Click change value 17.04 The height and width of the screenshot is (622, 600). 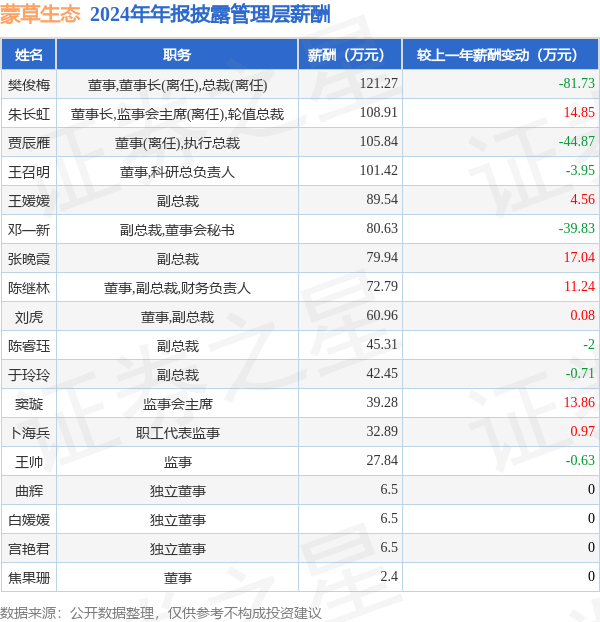tap(579, 257)
